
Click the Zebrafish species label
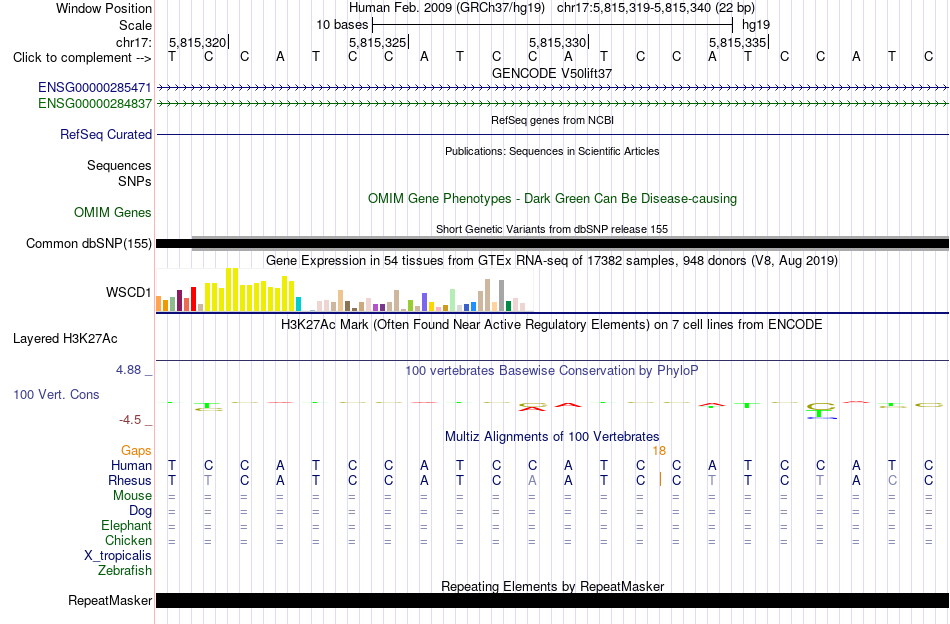[125, 571]
